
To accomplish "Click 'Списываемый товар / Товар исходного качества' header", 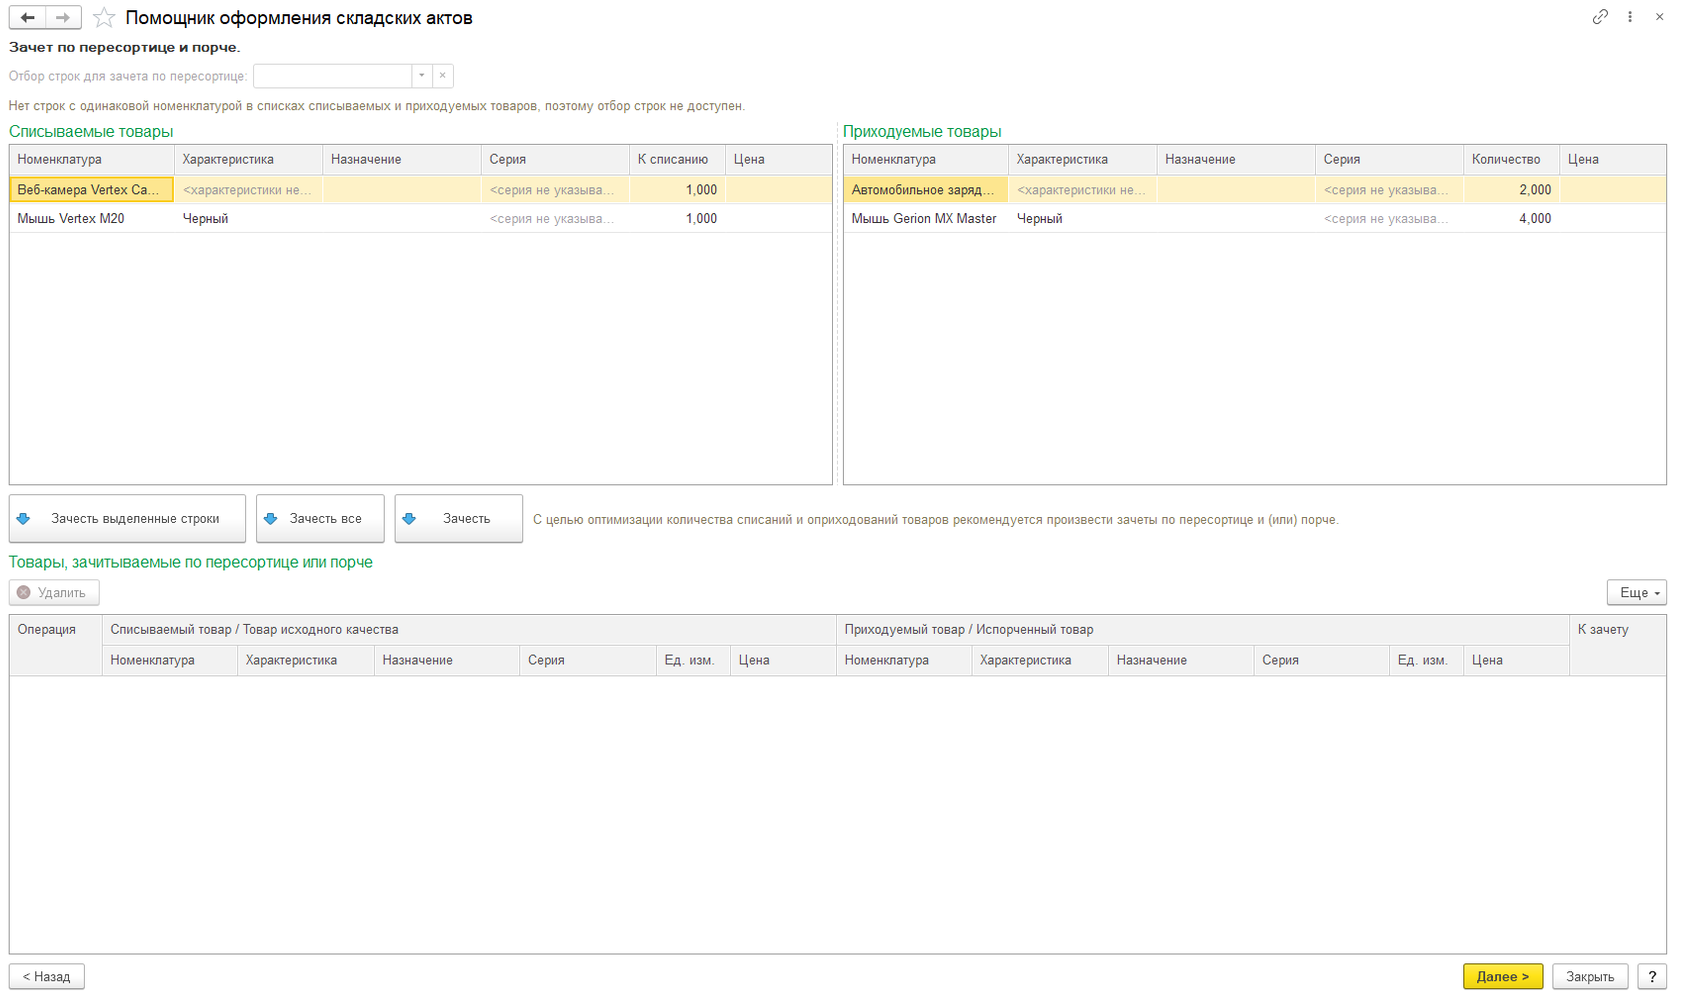I will point(469,630).
